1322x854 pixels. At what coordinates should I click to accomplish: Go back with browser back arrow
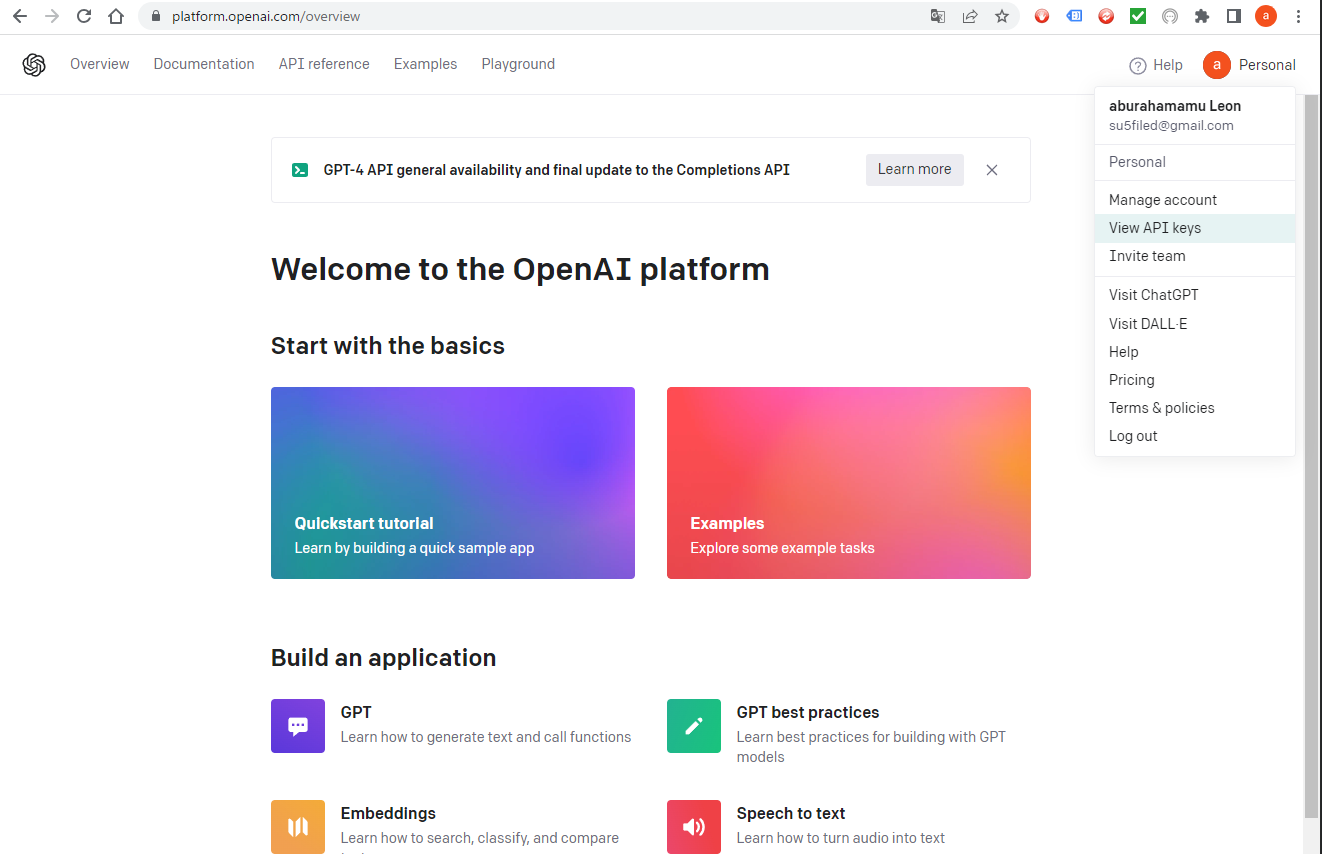(x=20, y=16)
